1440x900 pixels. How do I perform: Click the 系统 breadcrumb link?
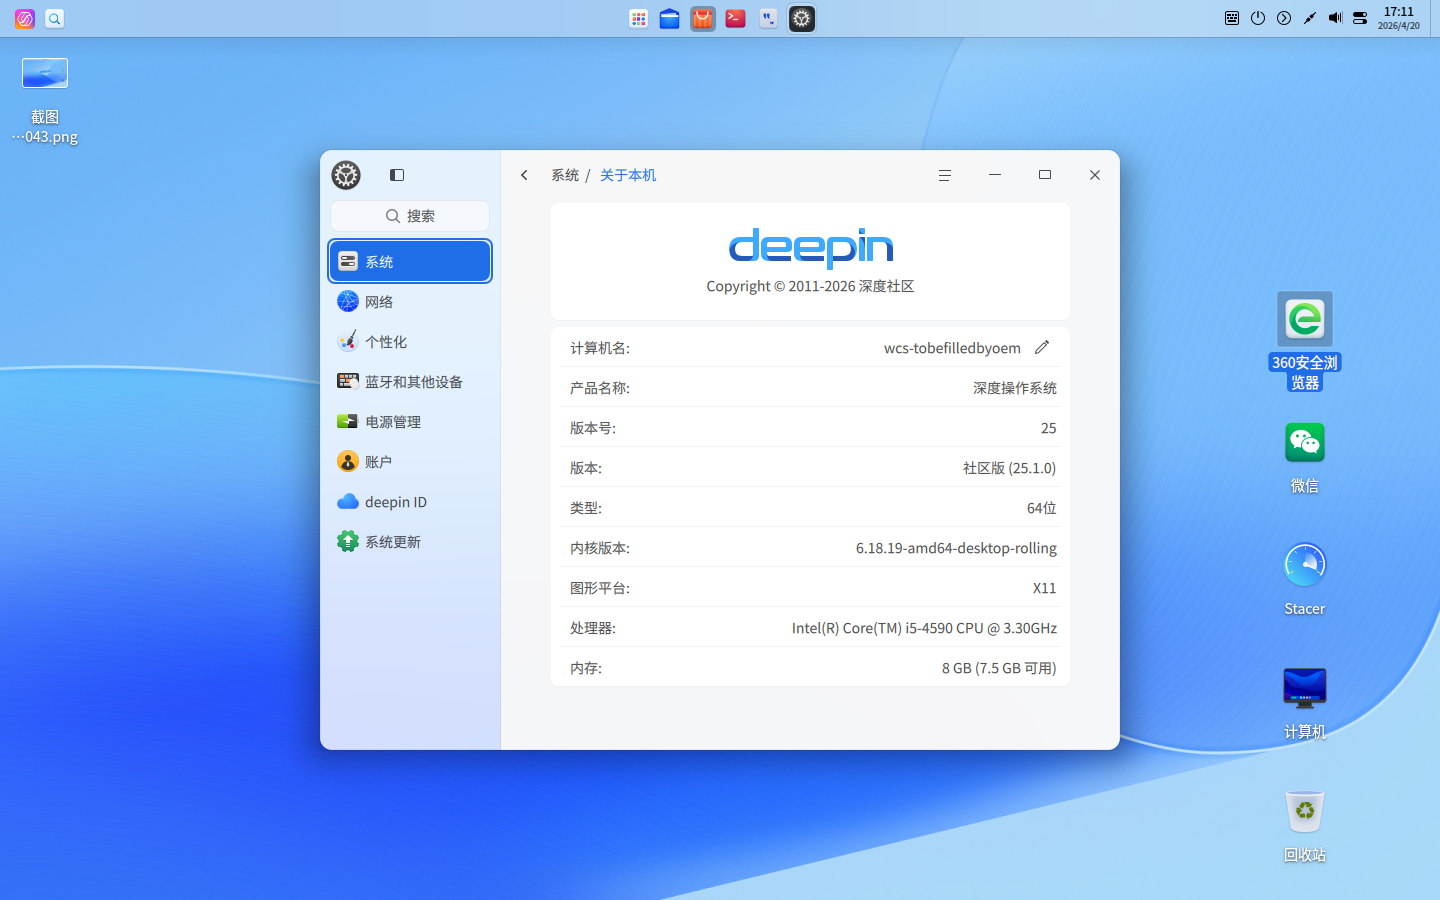click(565, 175)
